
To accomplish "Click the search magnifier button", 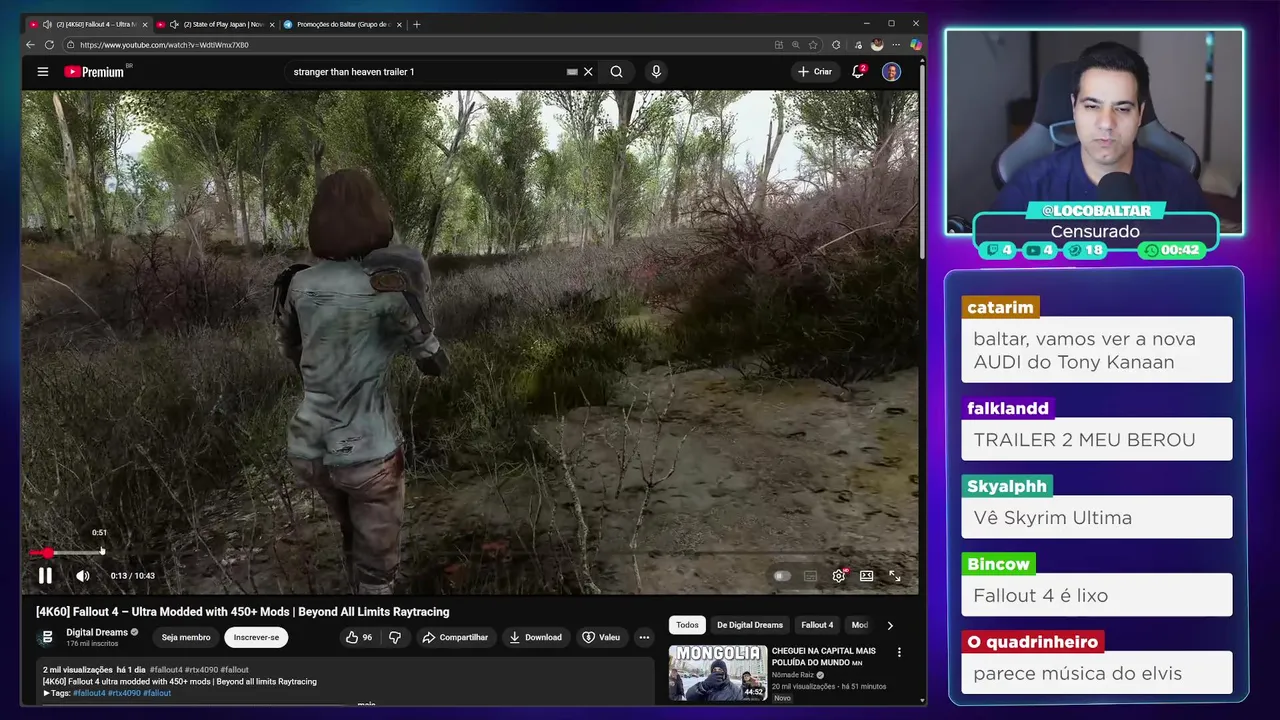I will click(x=616, y=72).
